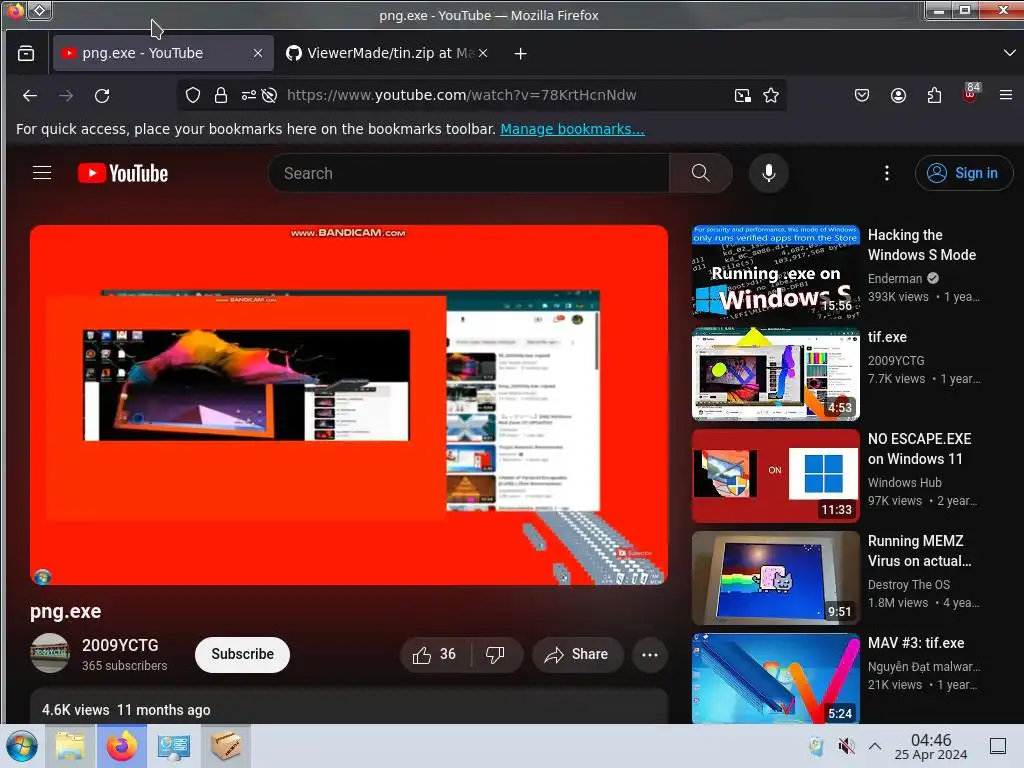1024x768 pixels.
Task: Open NO ESCAPE.EXE on Windows 11 thumbnail
Action: 776,475
